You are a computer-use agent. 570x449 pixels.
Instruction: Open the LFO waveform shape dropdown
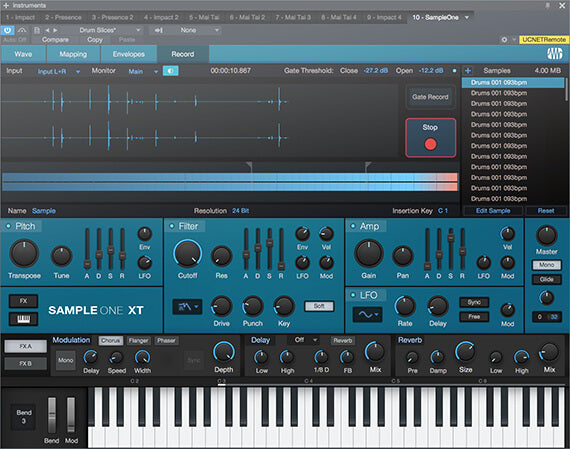click(x=367, y=314)
